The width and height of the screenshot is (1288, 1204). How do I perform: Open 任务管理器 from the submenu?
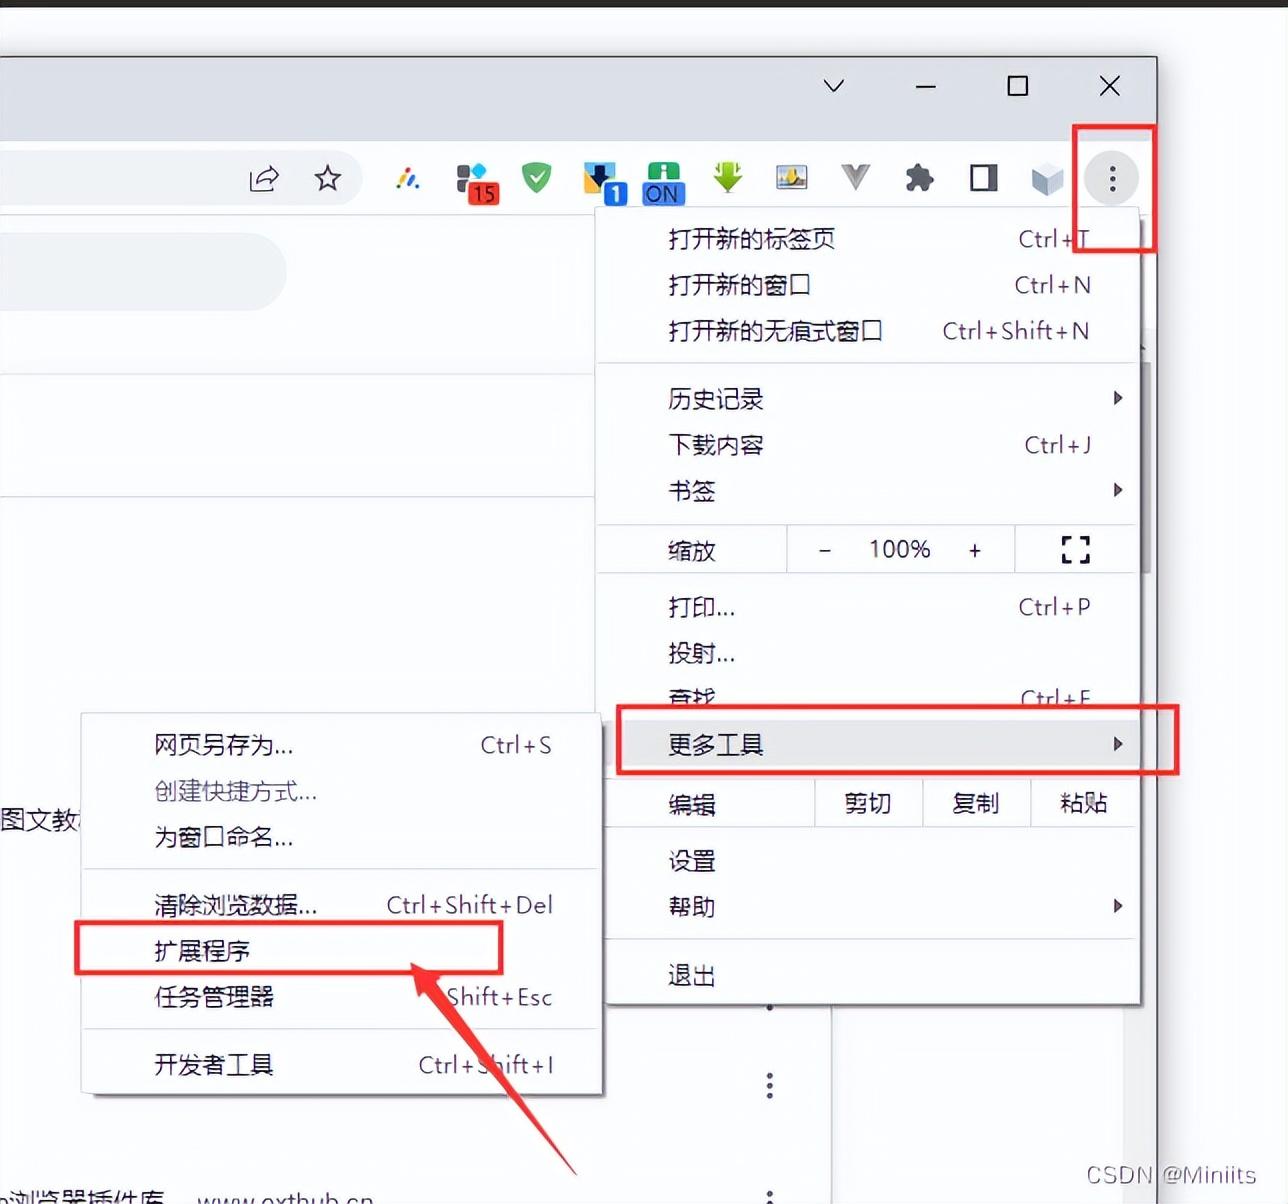(x=341, y=997)
